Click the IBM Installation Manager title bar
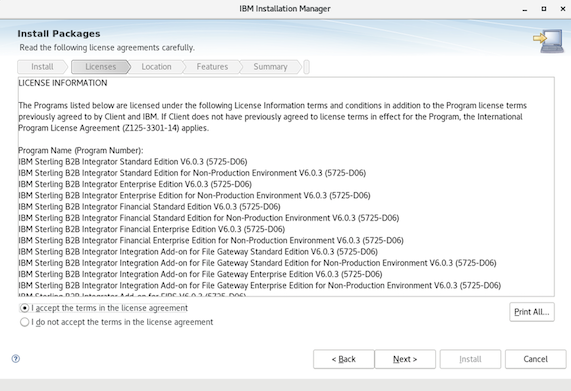 [285, 9]
